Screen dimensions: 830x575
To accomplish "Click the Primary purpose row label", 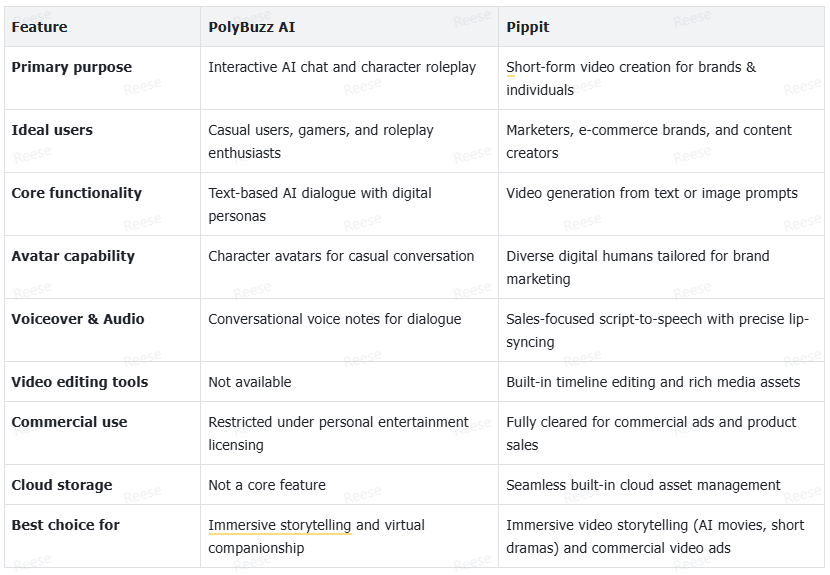I will (71, 67).
